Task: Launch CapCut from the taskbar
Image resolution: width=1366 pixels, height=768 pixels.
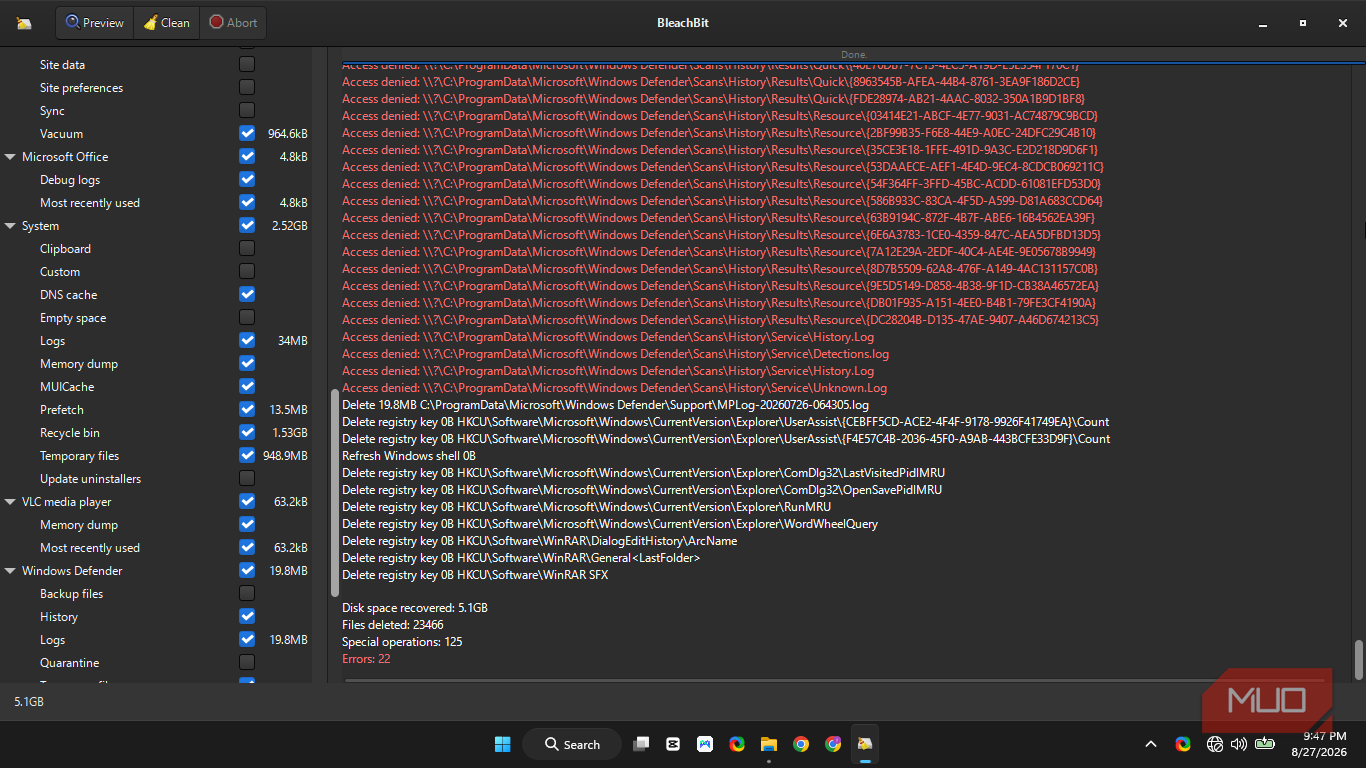Action: click(x=673, y=744)
